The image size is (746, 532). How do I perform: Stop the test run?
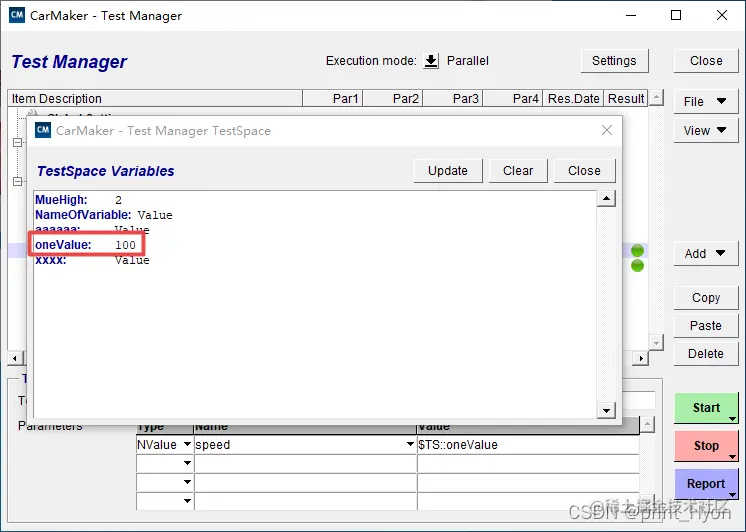click(706, 446)
